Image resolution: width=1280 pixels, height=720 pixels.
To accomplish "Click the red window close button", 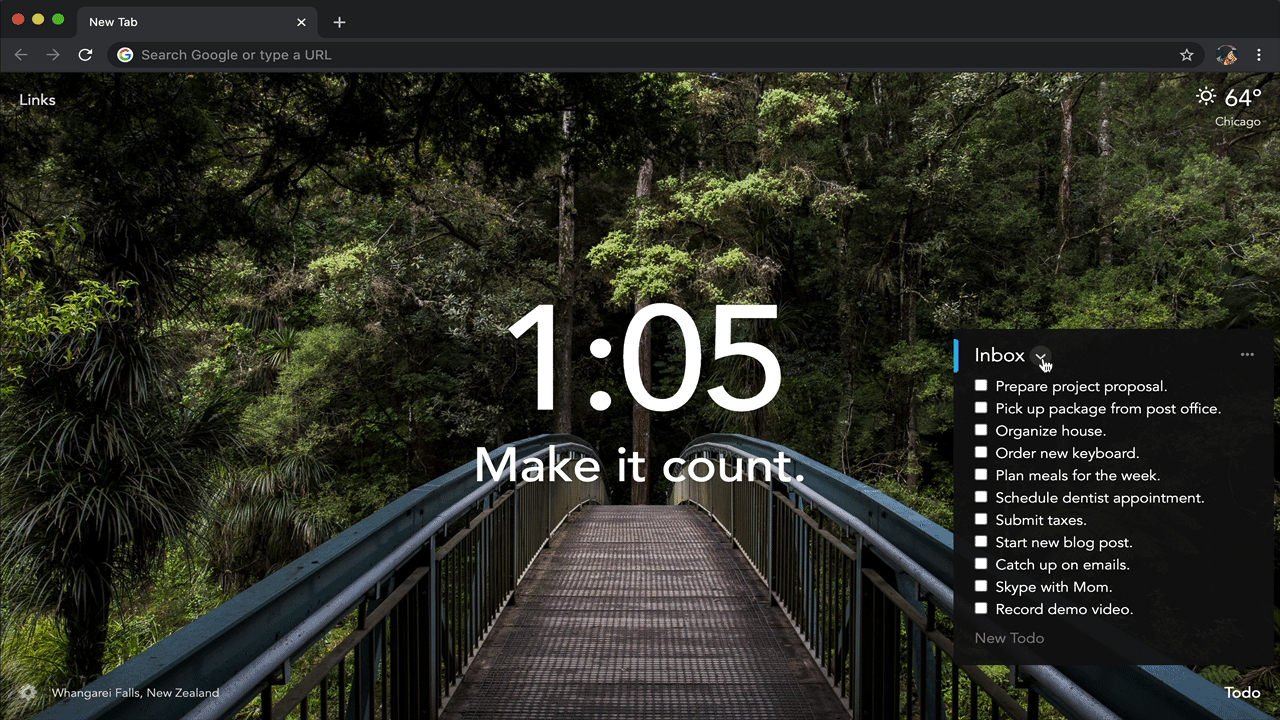I will click(x=18, y=19).
